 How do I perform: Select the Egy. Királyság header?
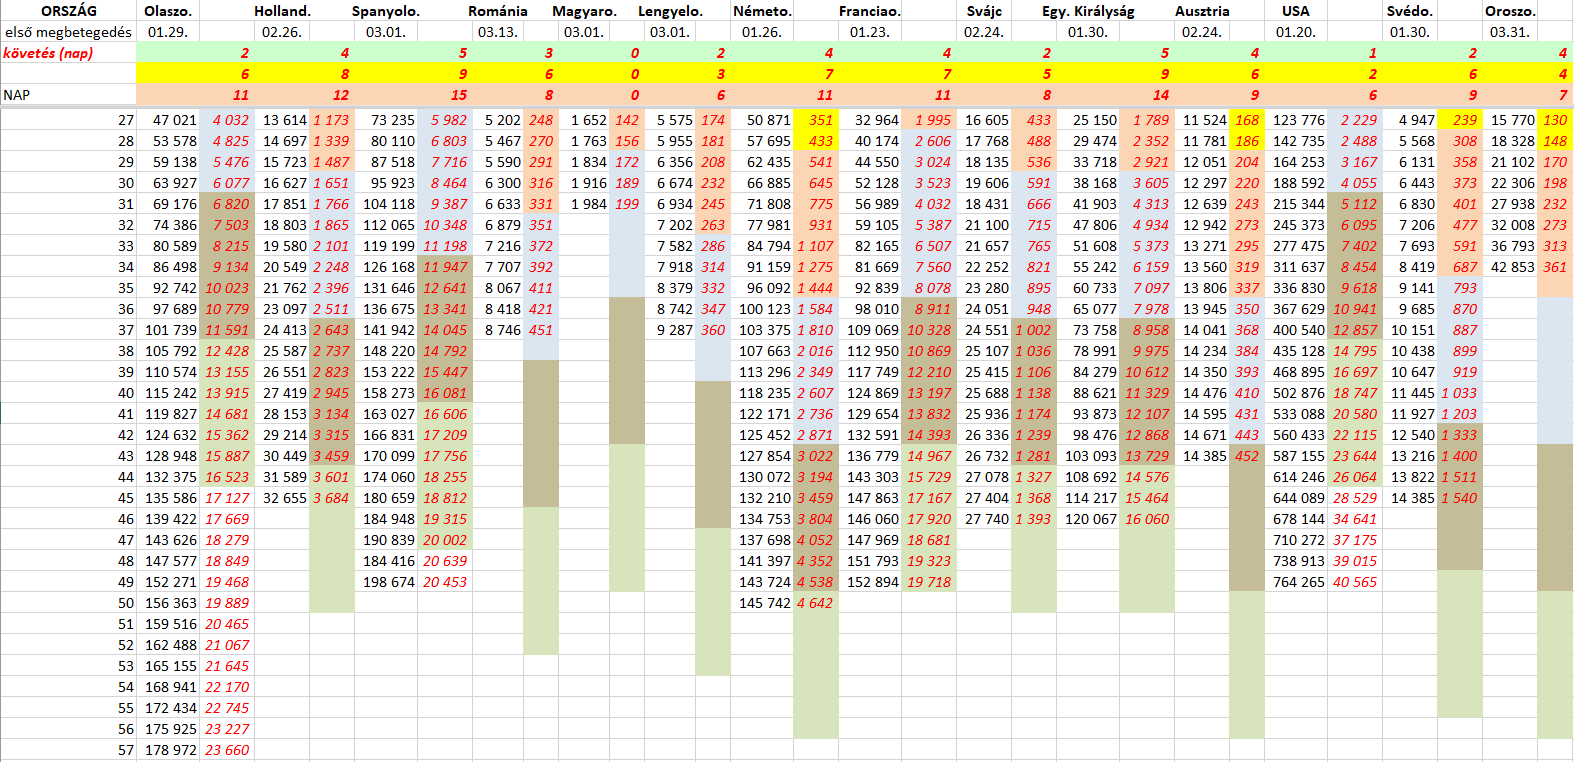click(1088, 11)
